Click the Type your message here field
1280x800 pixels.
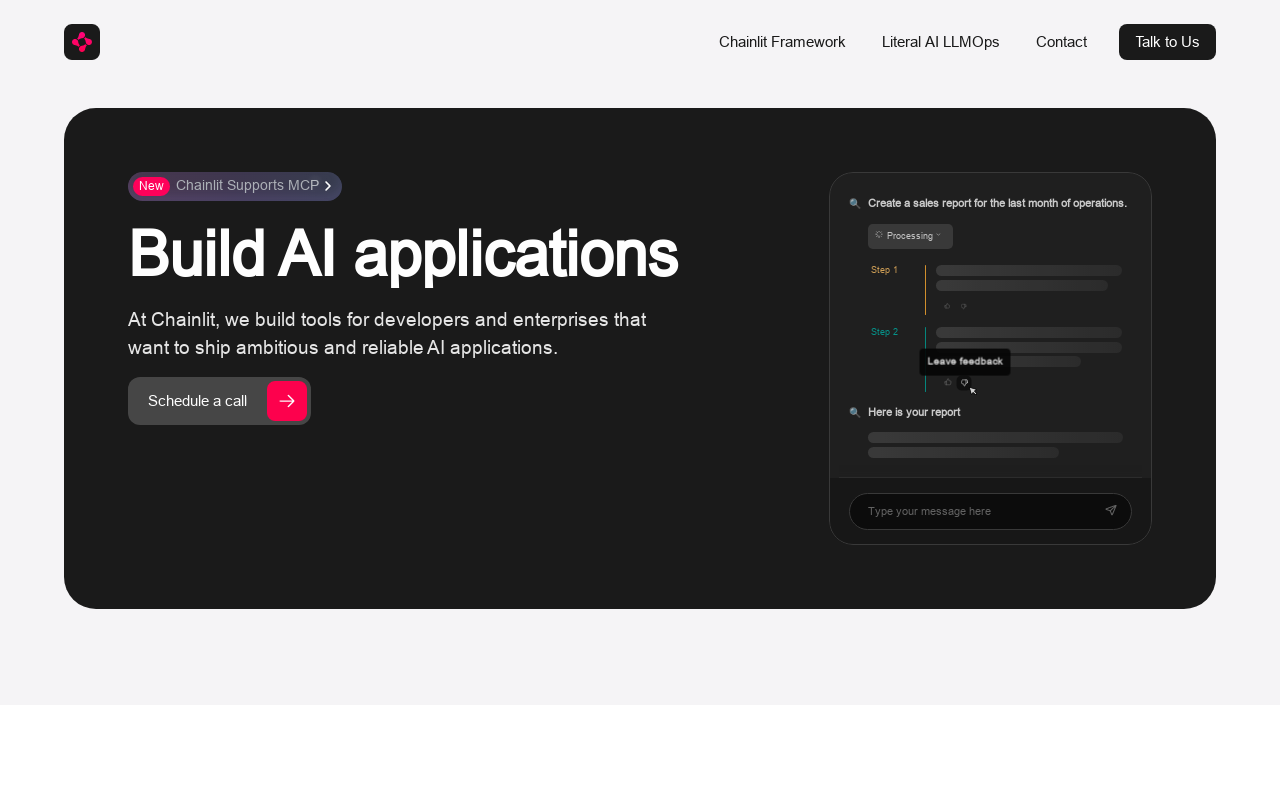click(x=990, y=511)
